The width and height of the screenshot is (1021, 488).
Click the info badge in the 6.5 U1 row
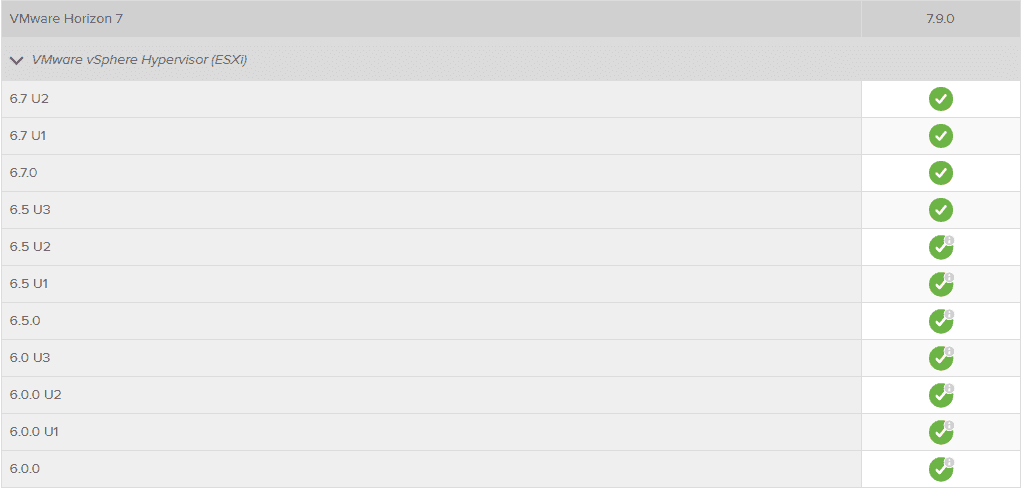(x=949, y=277)
